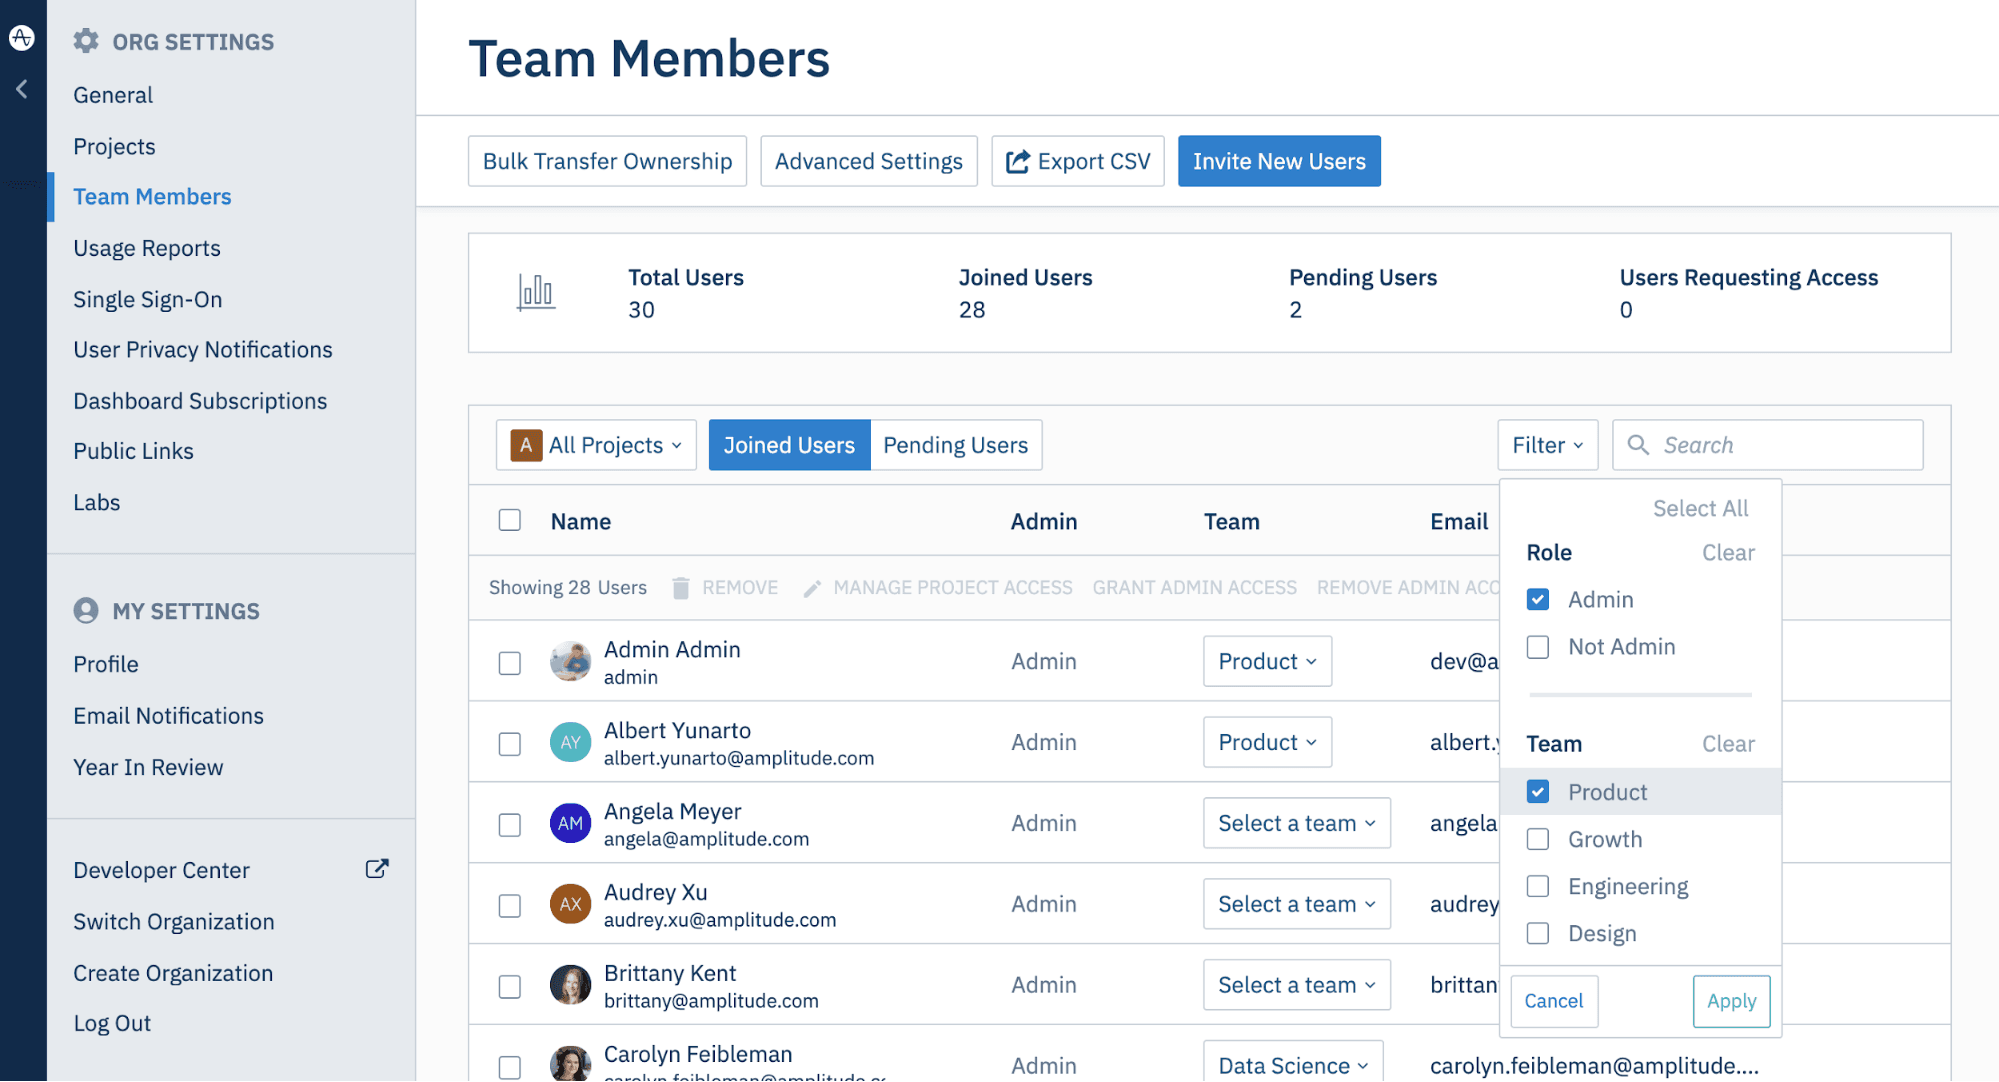
Task: Check the select-all checkbox in the table header
Action: coord(509,520)
